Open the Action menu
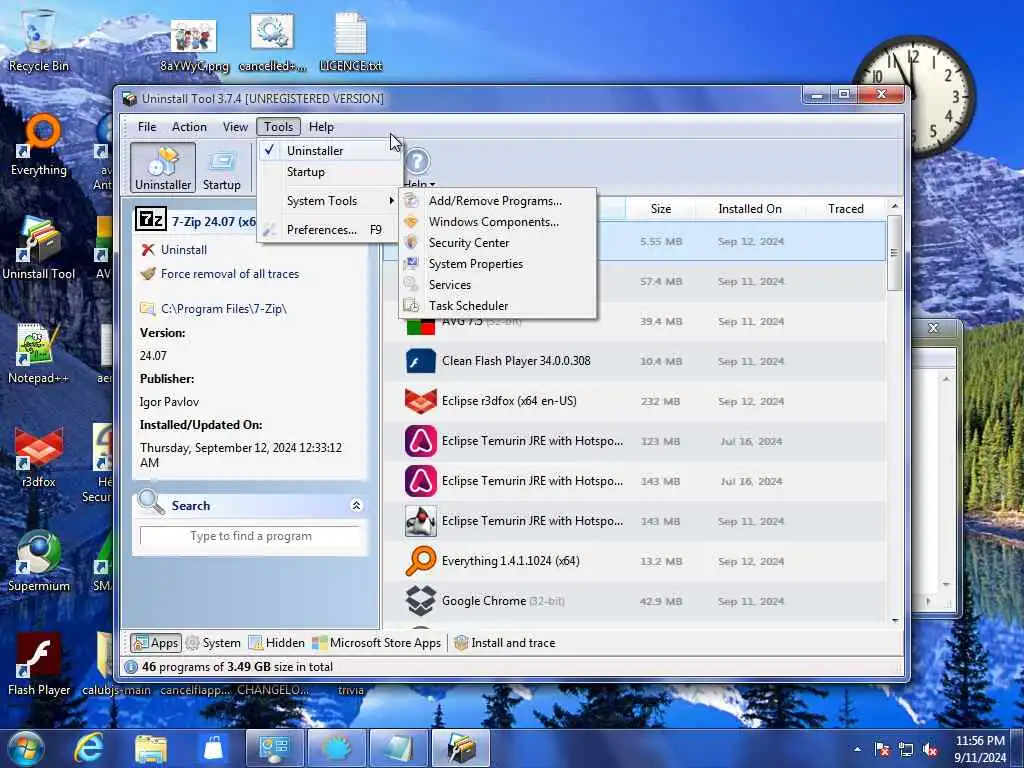1024x768 pixels. [189, 127]
